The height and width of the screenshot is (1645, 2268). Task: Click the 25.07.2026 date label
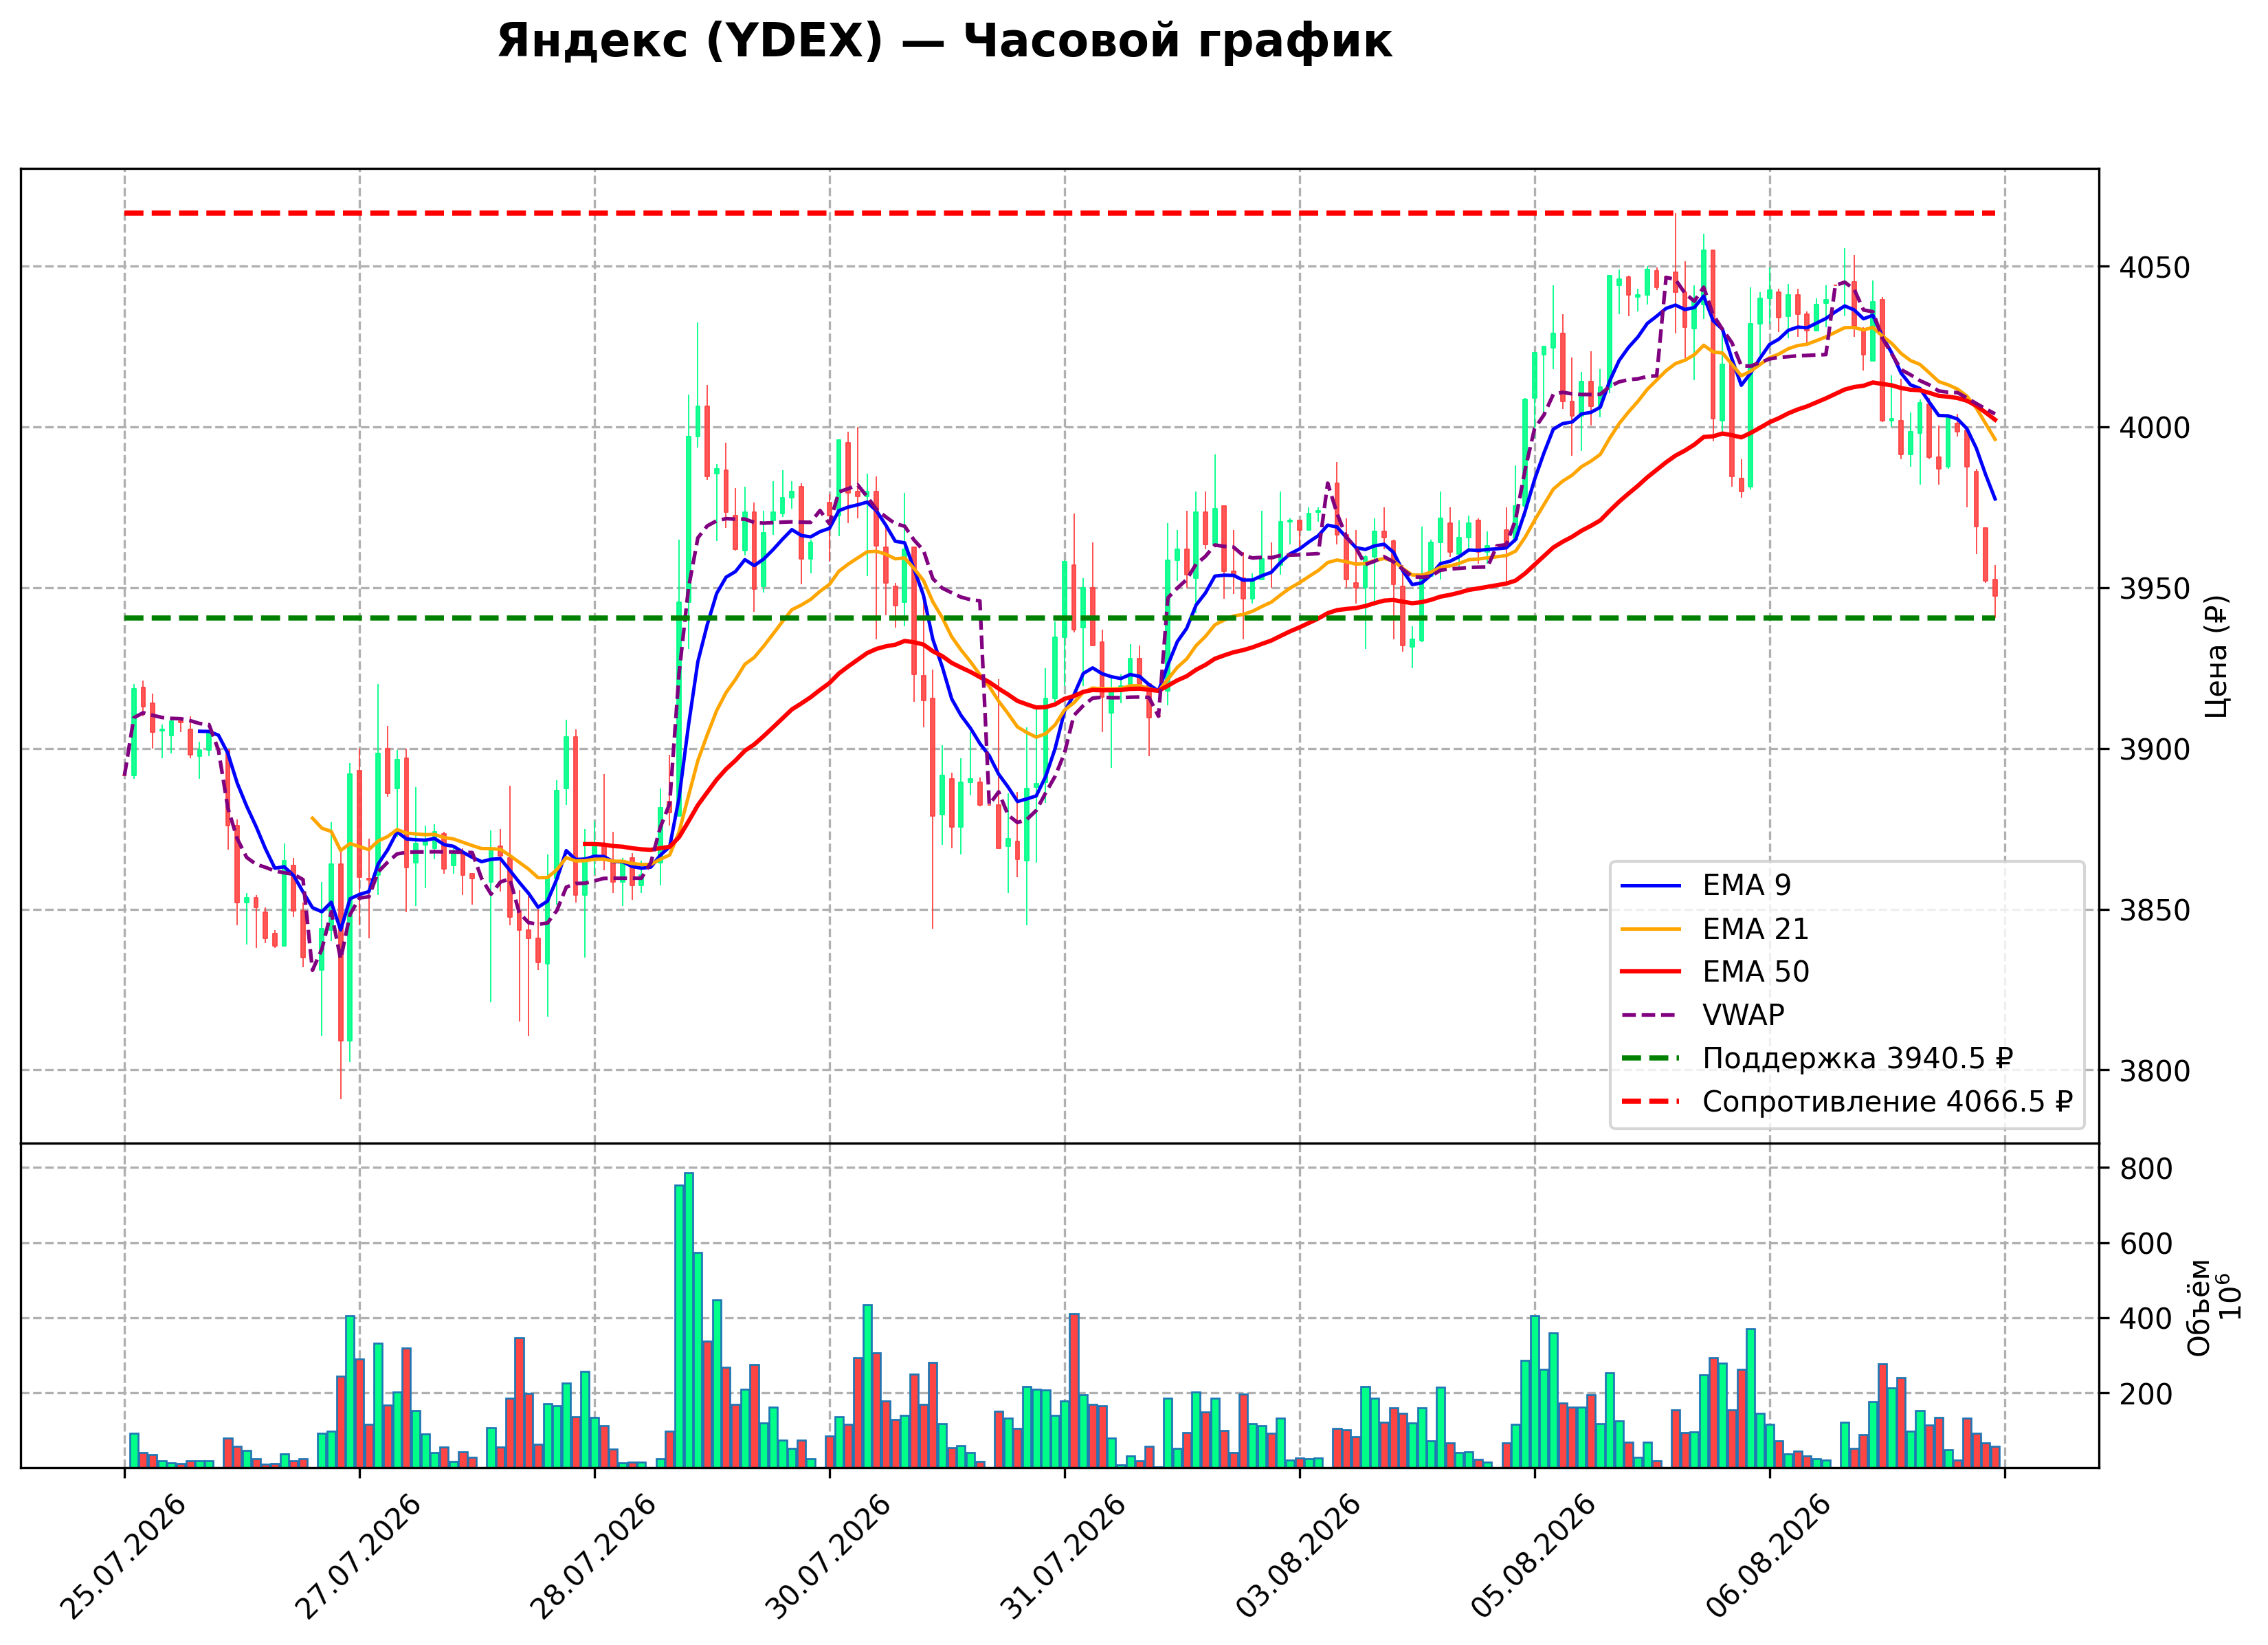coord(123,1557)
